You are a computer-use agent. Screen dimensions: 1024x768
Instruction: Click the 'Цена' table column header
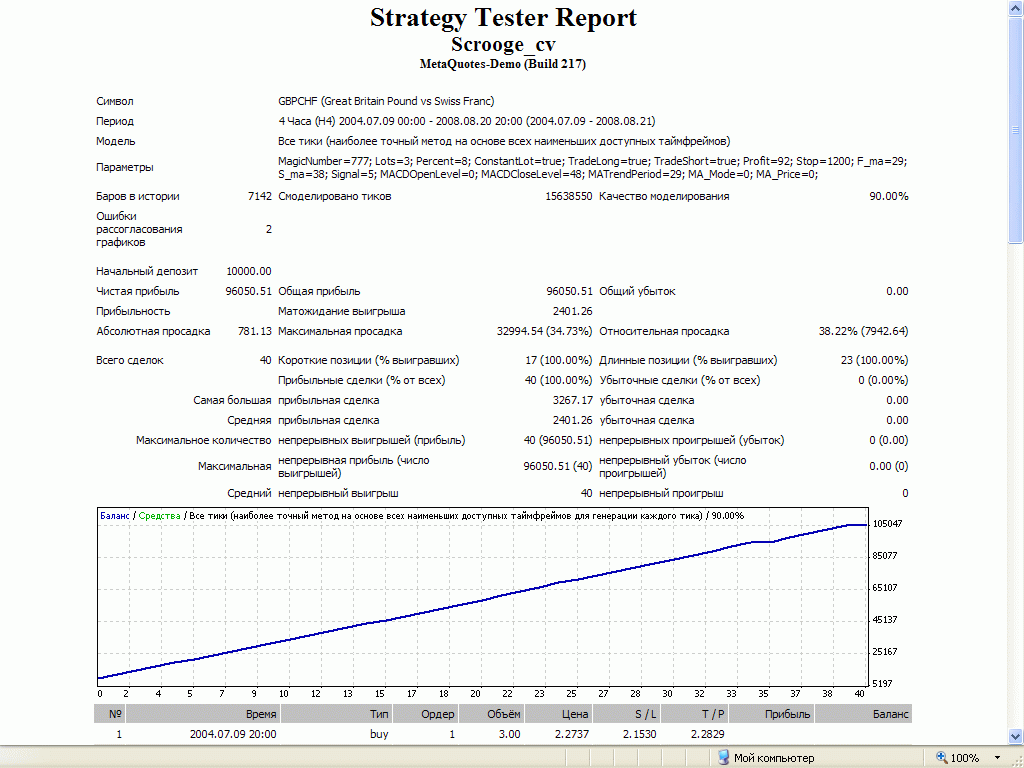pos(574,714)
